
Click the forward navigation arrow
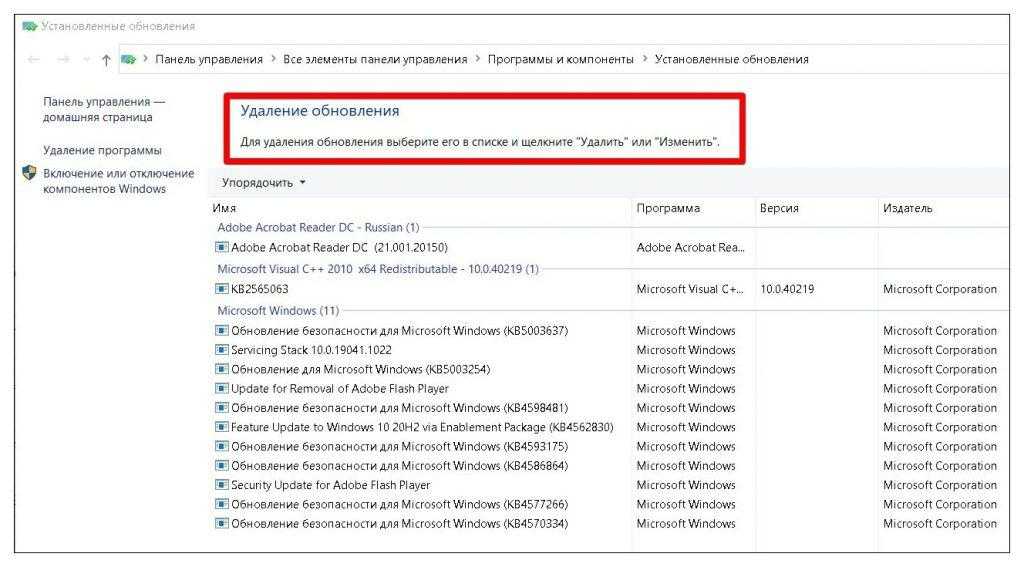point(61,60)
